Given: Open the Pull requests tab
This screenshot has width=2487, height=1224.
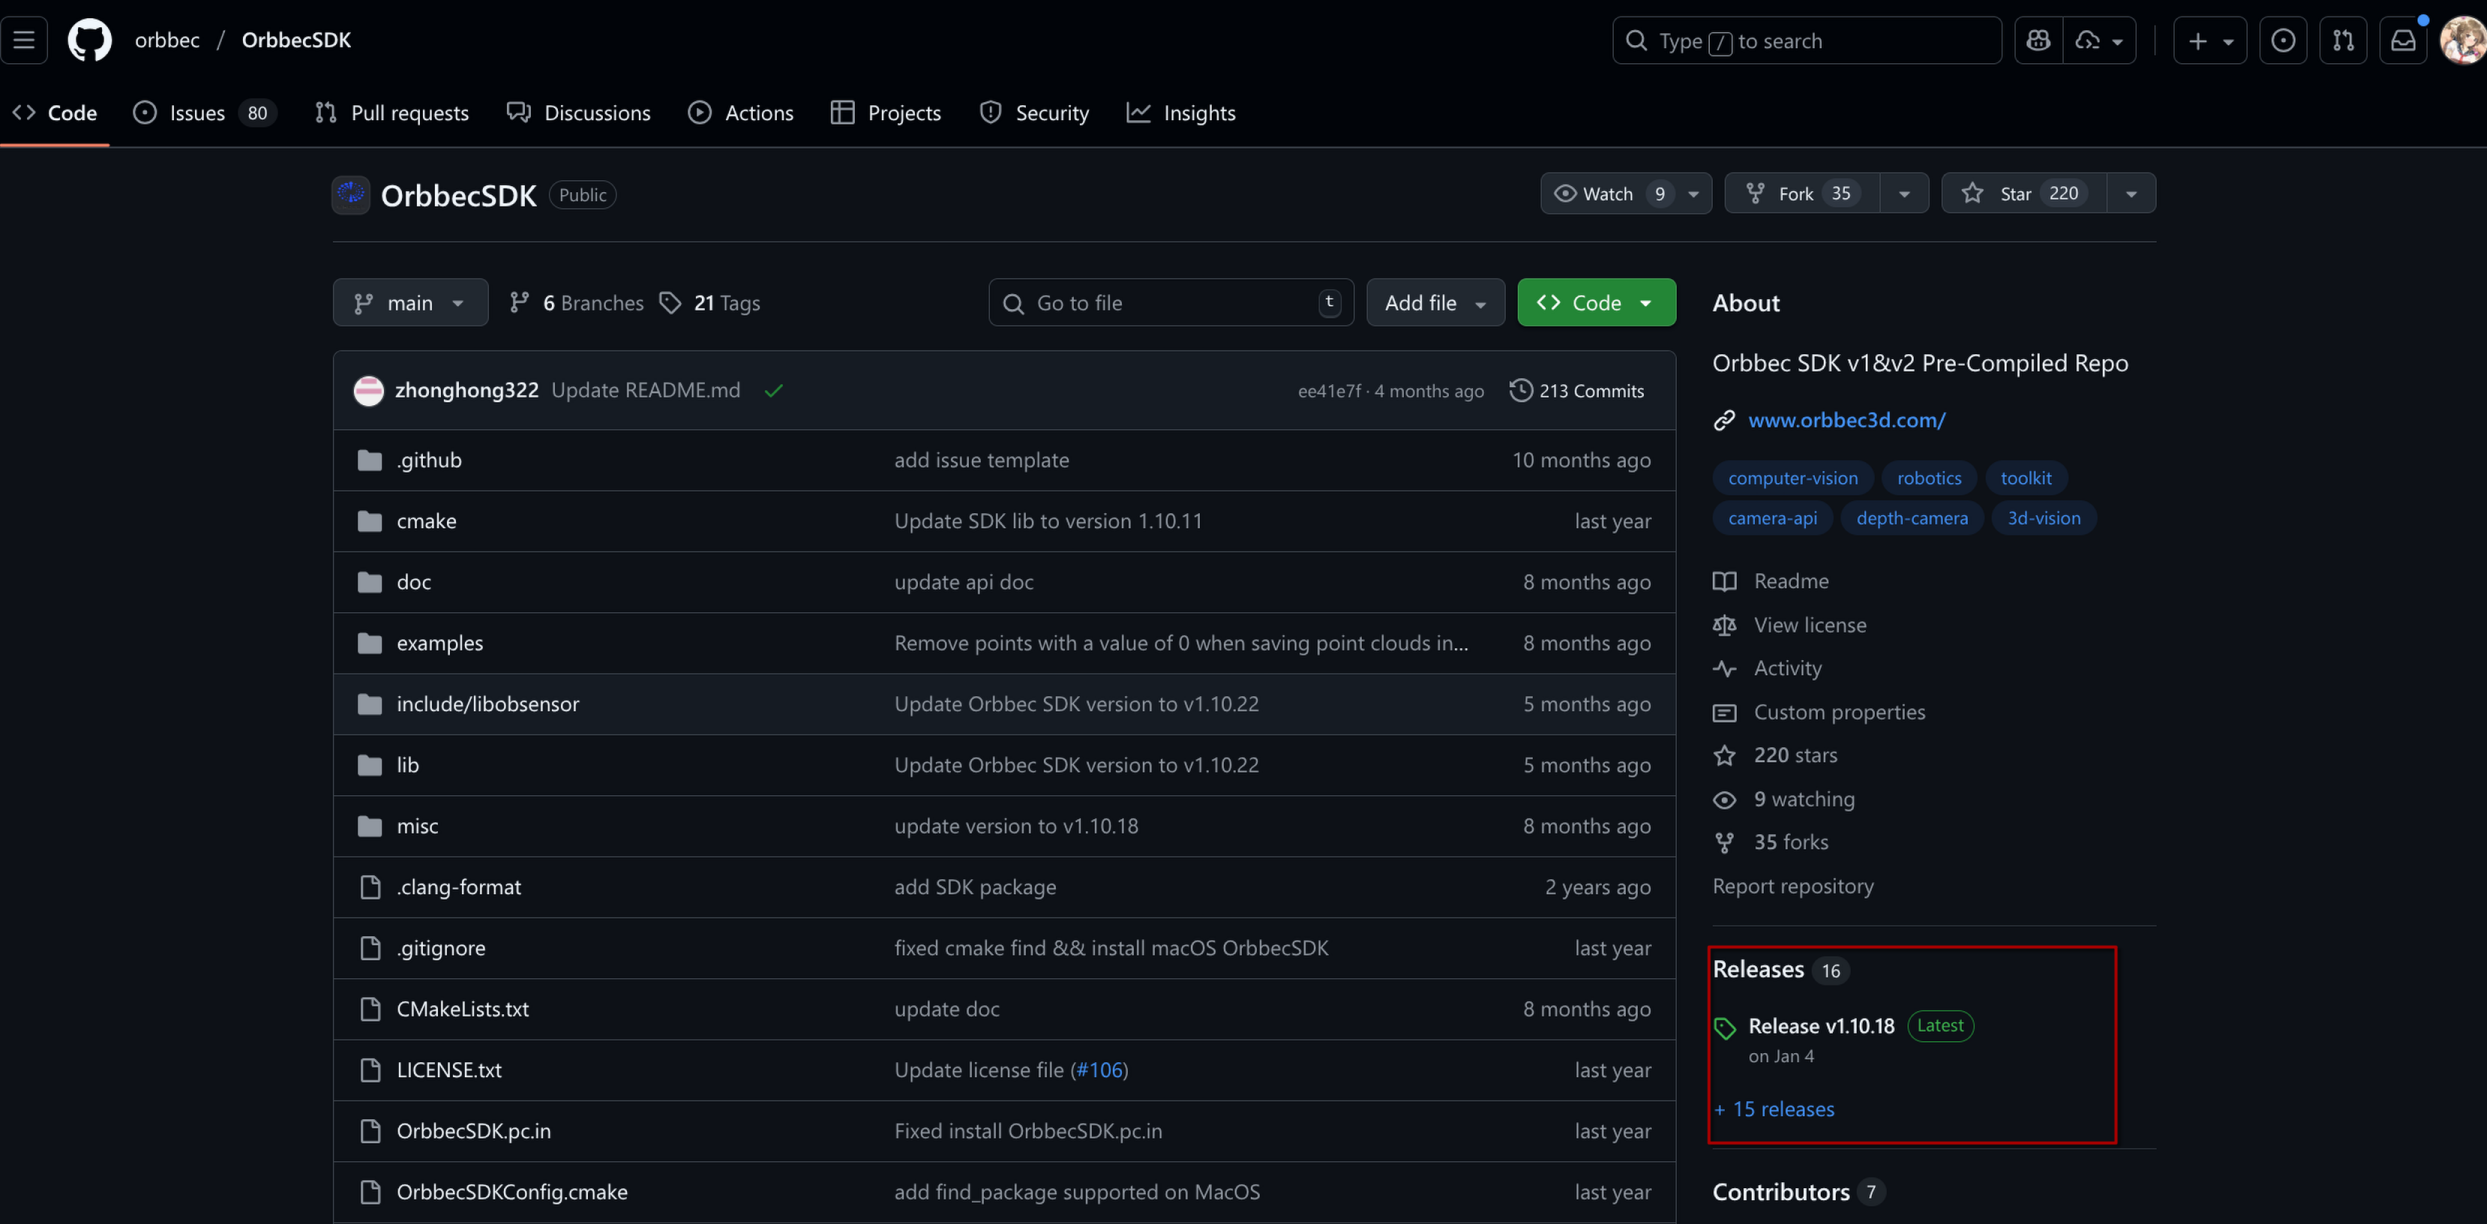Looking at the screenshot, I should click(392, 113).
